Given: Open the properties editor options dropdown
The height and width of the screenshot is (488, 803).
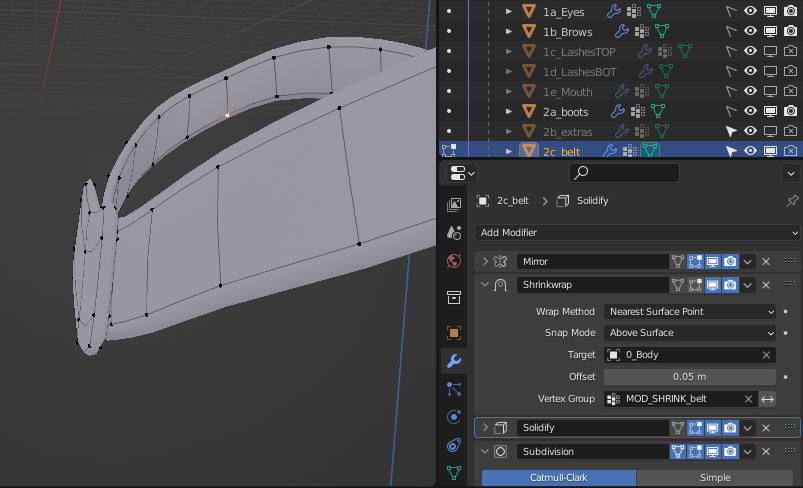Looking at the screenshot, I should point(791,173).
